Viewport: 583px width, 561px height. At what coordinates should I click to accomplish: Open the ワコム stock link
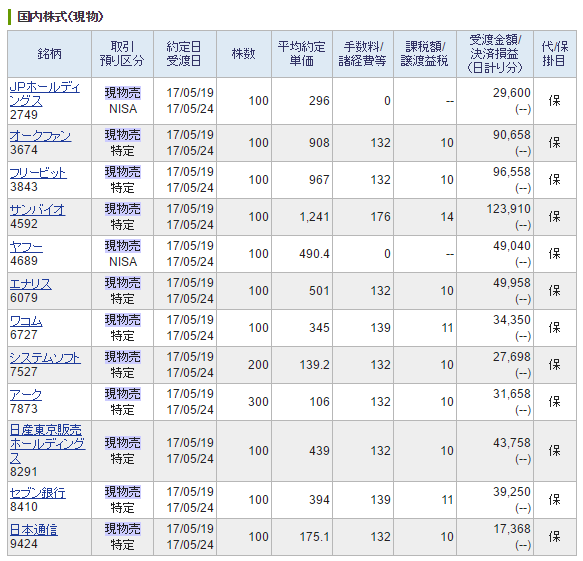[26, 321]
